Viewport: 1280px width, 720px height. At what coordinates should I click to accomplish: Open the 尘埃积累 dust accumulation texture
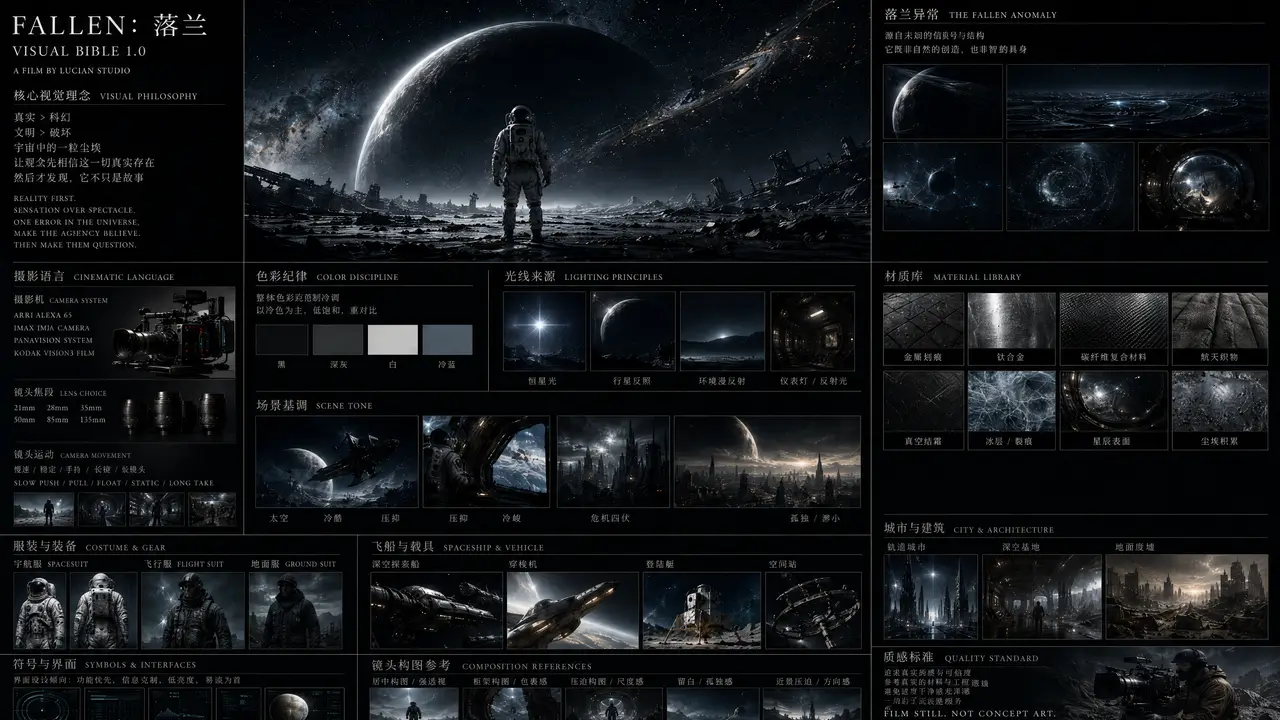pyautogui.click(x=1219, y=402)
